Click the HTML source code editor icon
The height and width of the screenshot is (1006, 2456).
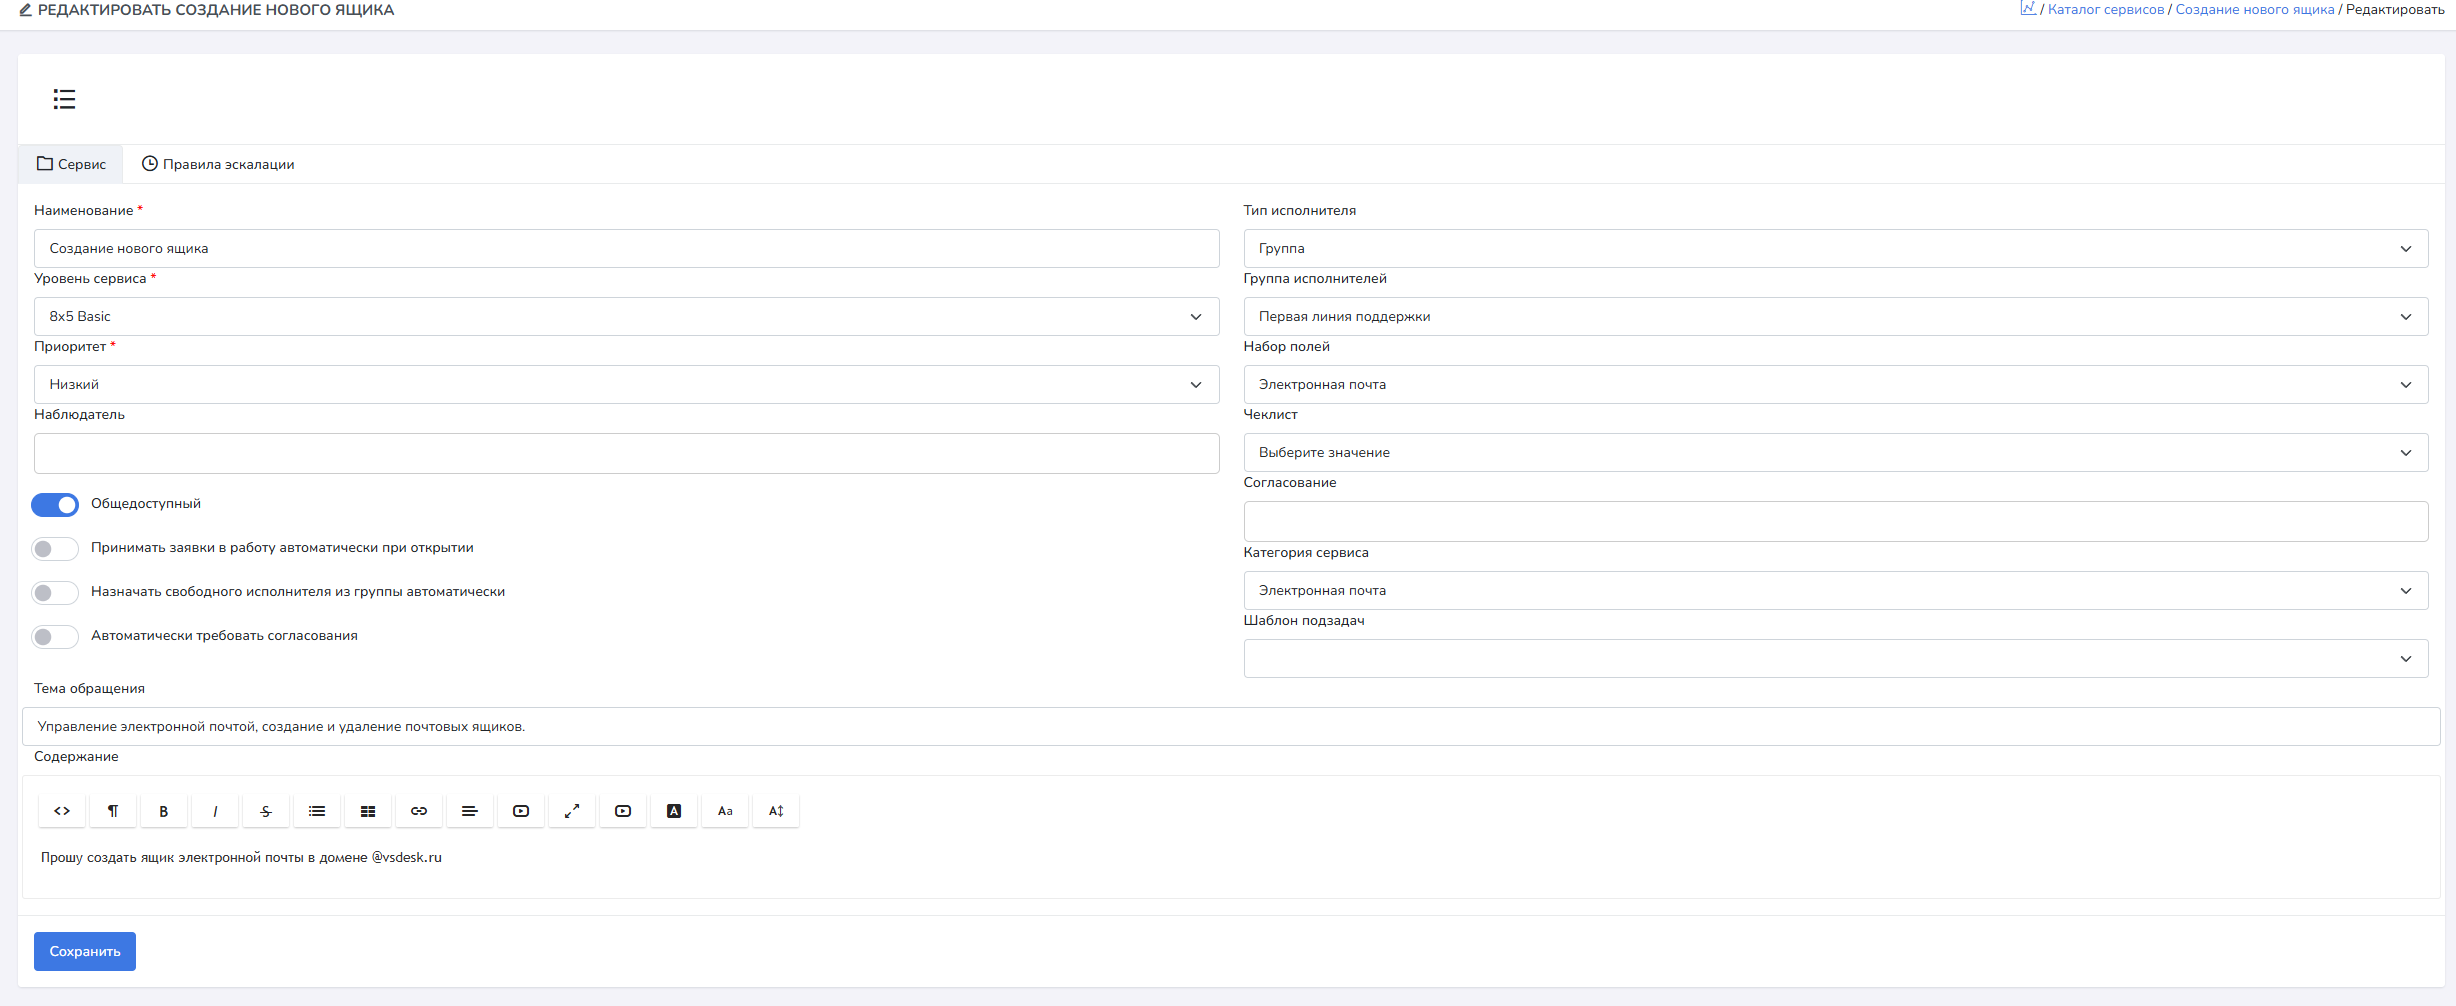tap(62, 811)
